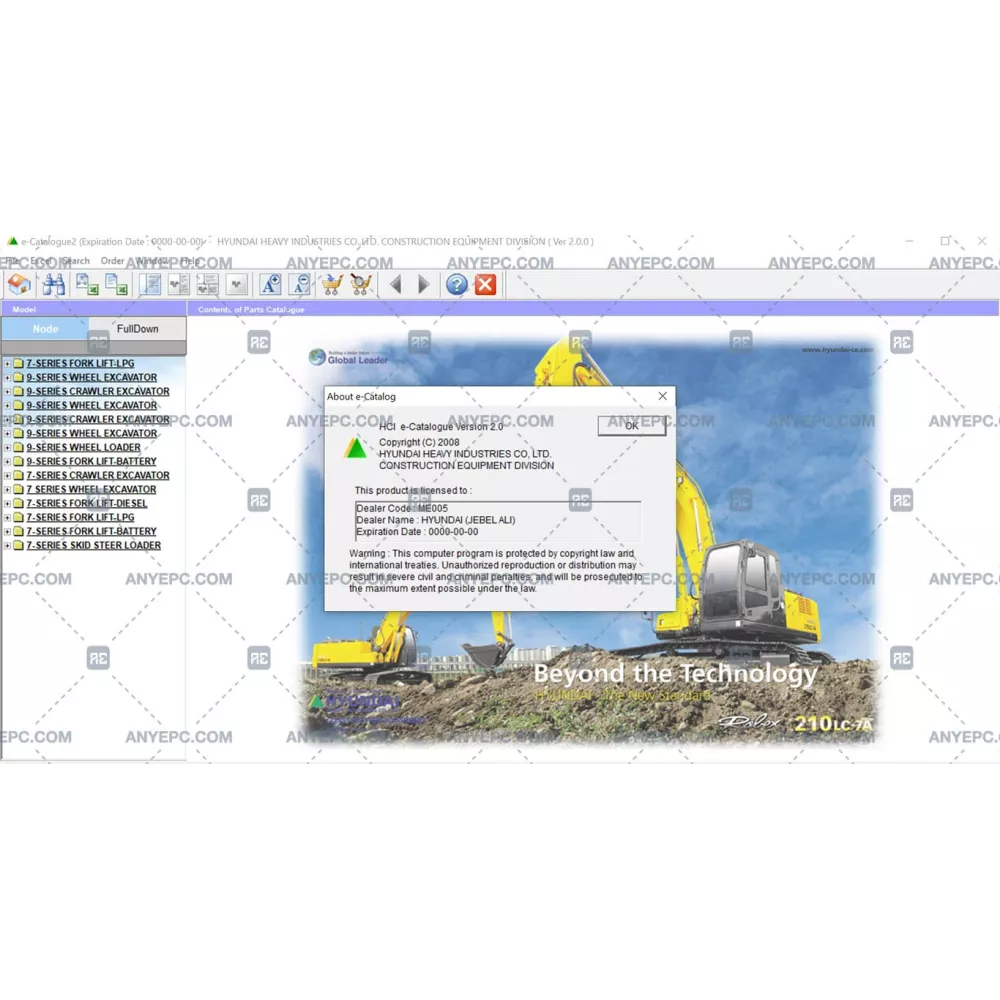Click the add to shopping cart icon
The width and height of the screenshot is (1000, 1000).
[x=331, y=285]
